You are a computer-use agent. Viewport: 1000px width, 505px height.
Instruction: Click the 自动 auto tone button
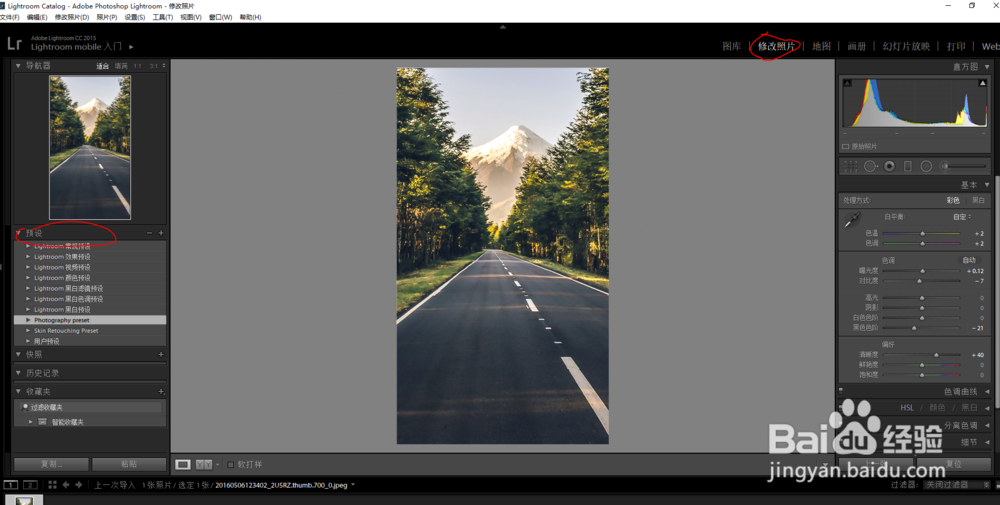[969, 260]
